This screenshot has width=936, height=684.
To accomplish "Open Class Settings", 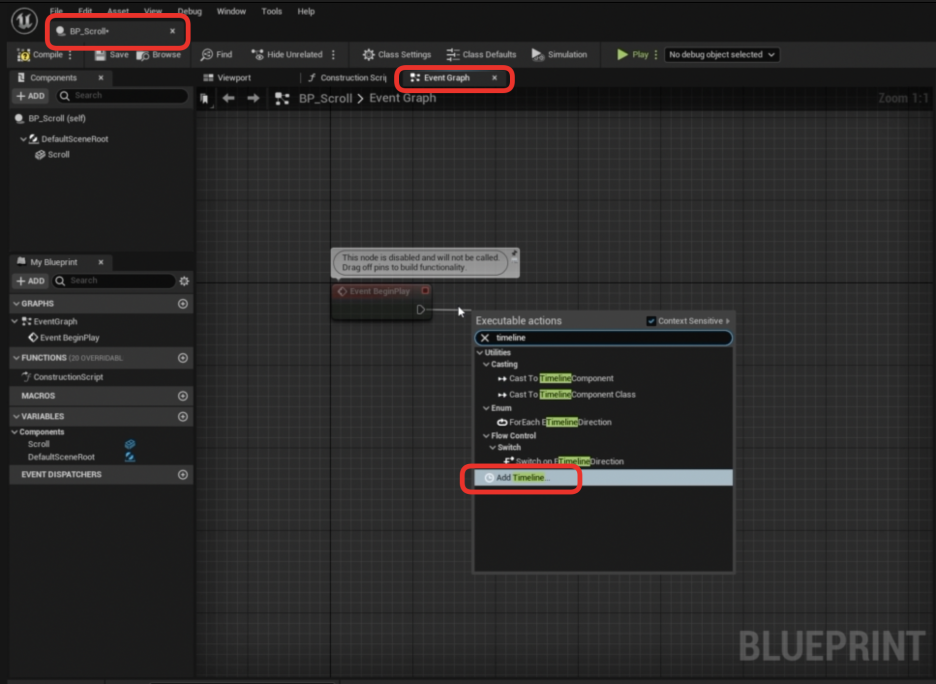I will coord(396,54).
